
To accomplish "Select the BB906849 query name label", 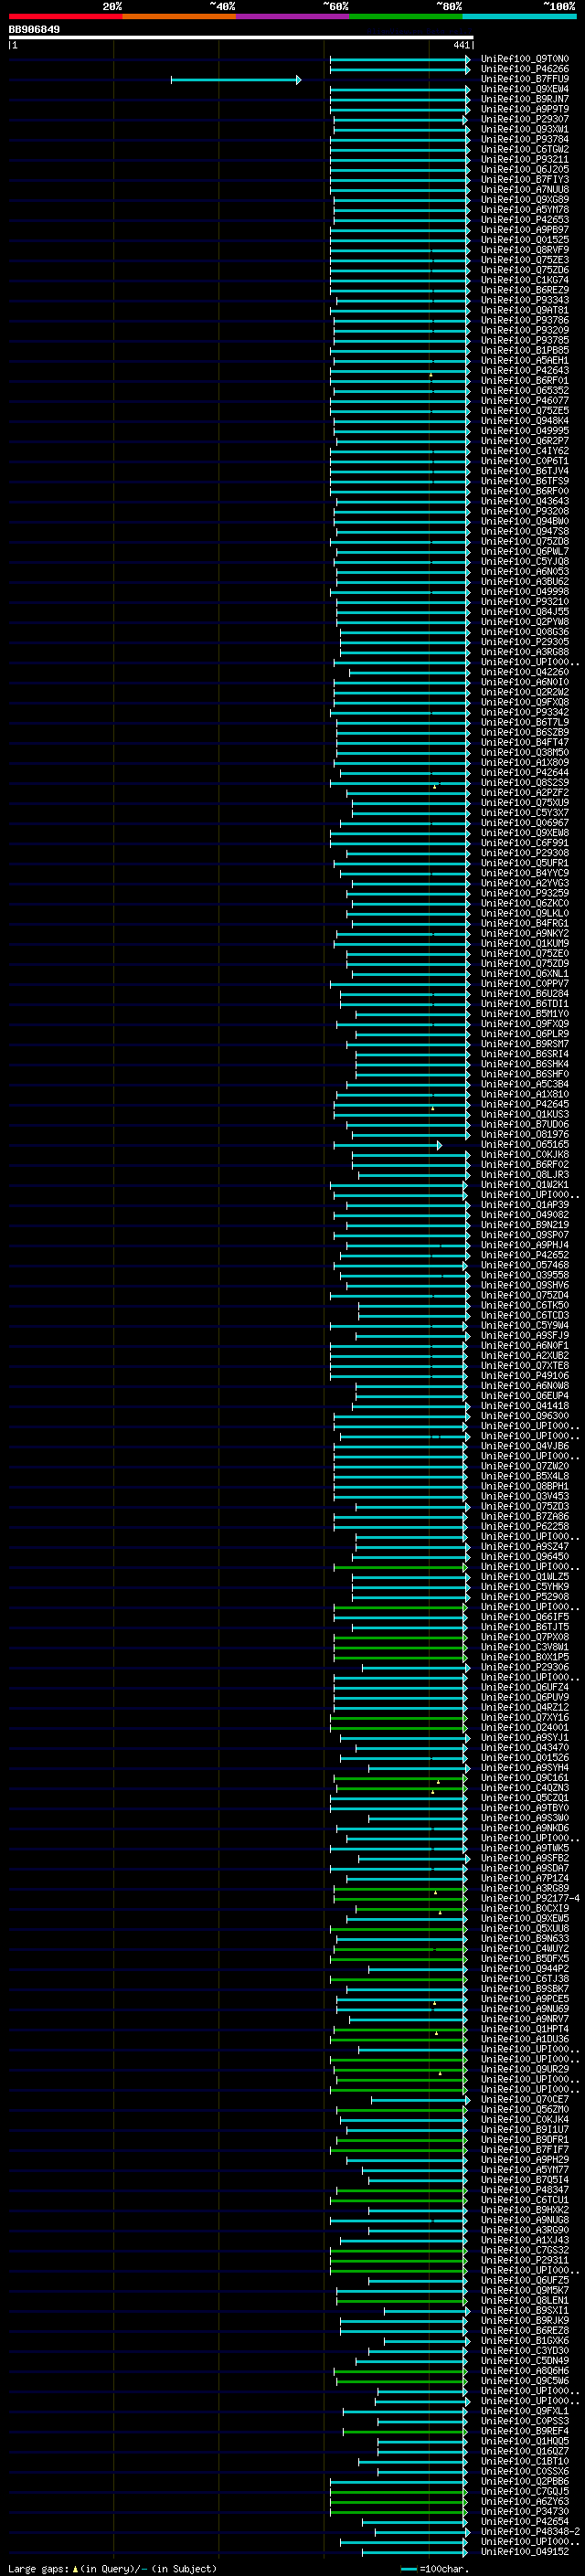I will [x=34, y=30].
